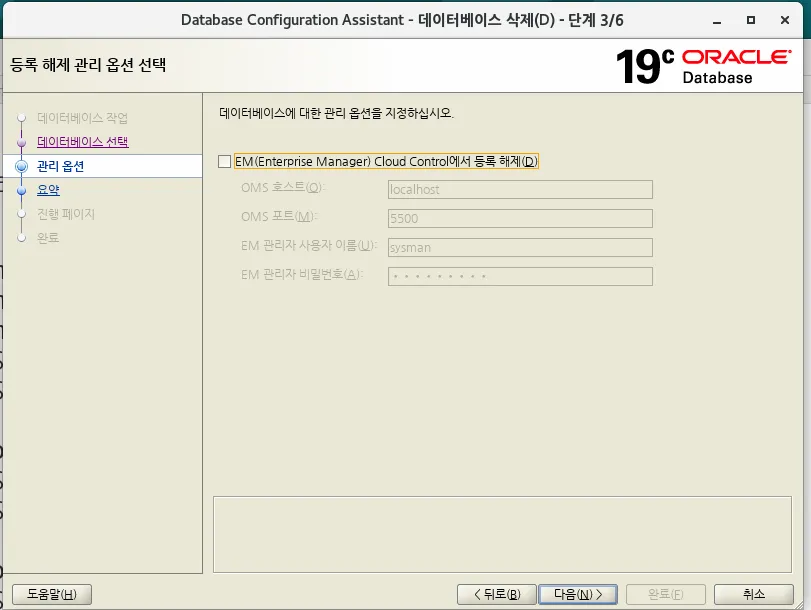Click the 등록 해제 관리 옵션 선택 heading
This screenshot has height=610, width=811.
[88, 65]
